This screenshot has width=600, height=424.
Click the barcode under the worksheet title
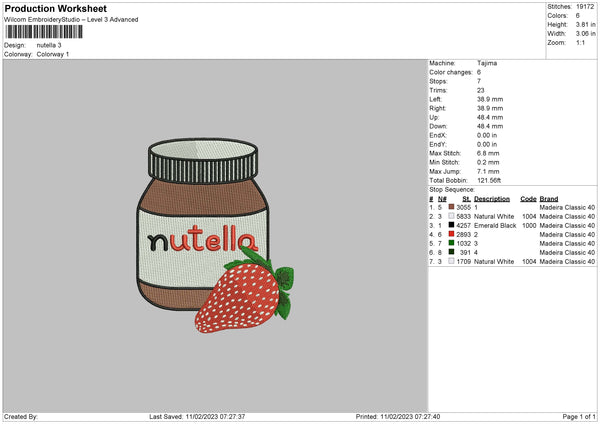pyautogui.click(x=44, y=32)
